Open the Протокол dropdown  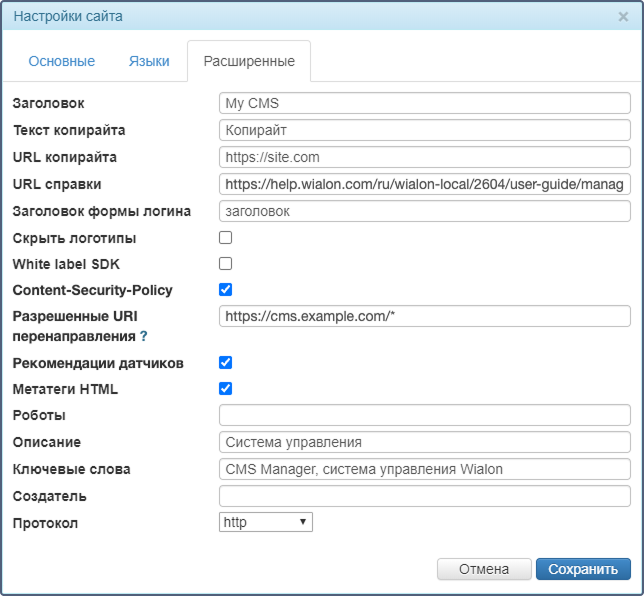pyautogui.click(x=265, y=522)
